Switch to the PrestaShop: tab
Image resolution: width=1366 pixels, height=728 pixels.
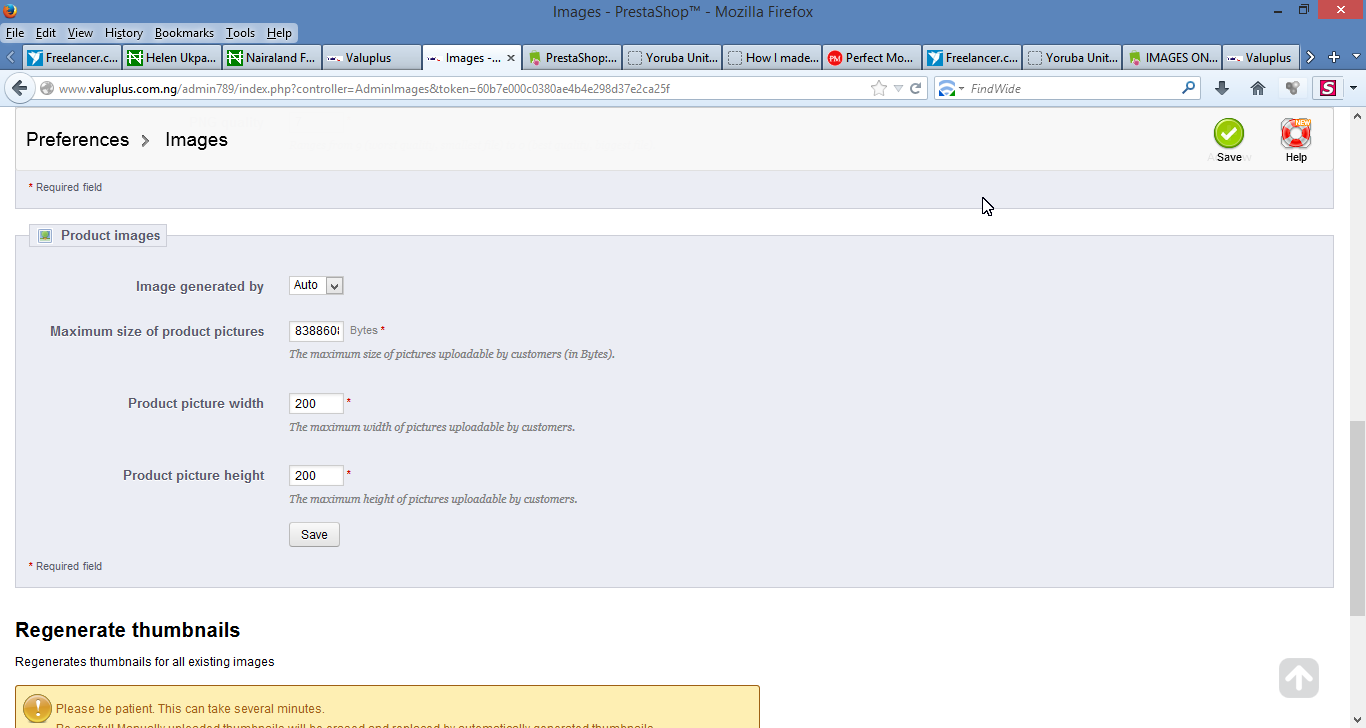(x=572, y=58)
